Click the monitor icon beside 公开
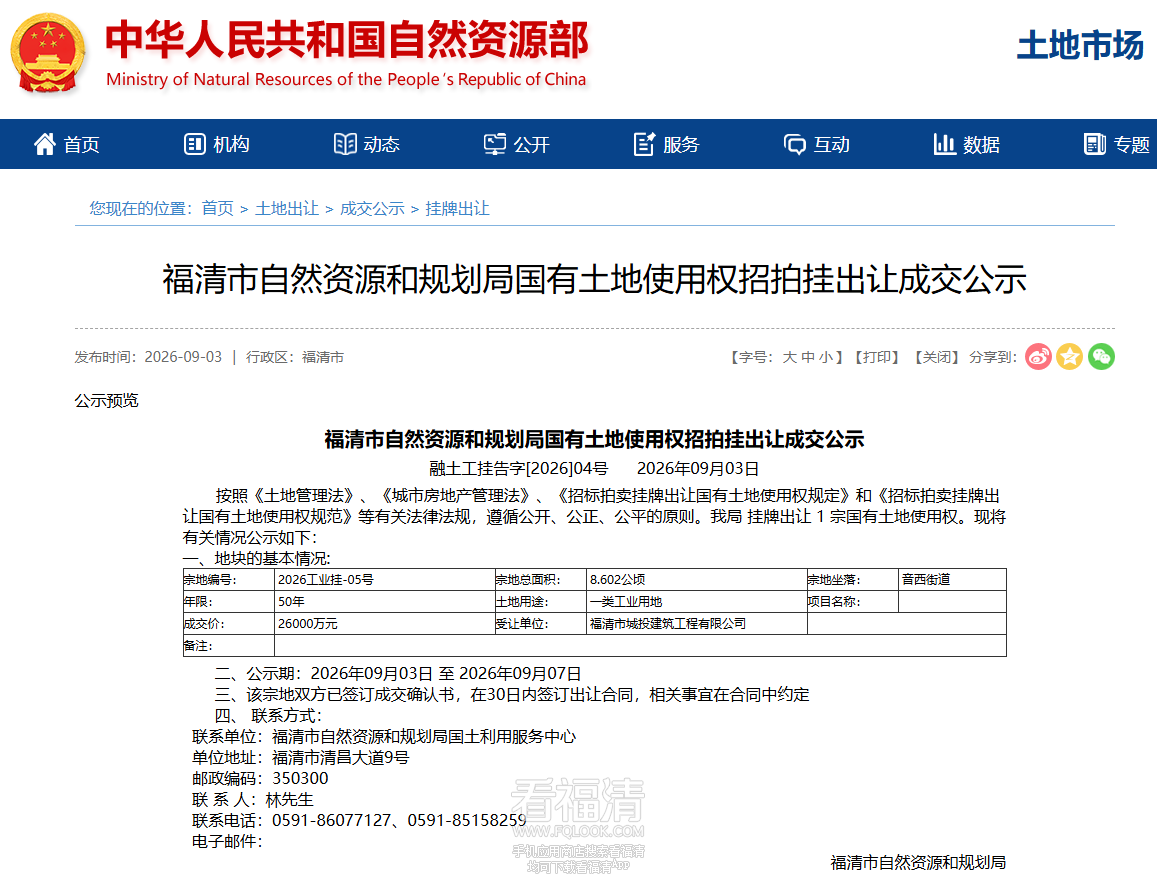Image resolution: width=1157 pixels, height=890 pixels. [x=494, y=144]
